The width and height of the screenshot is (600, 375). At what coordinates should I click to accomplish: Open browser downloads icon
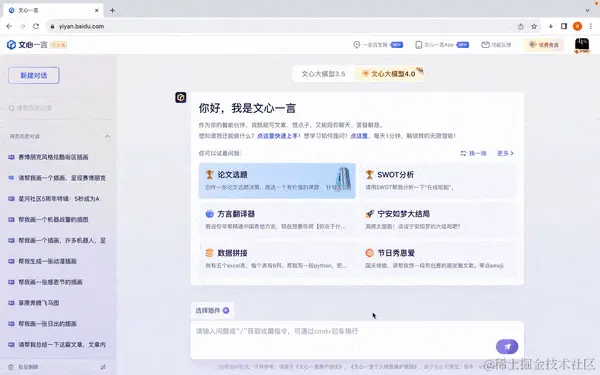pyautogui.click(x=551, y=26)
